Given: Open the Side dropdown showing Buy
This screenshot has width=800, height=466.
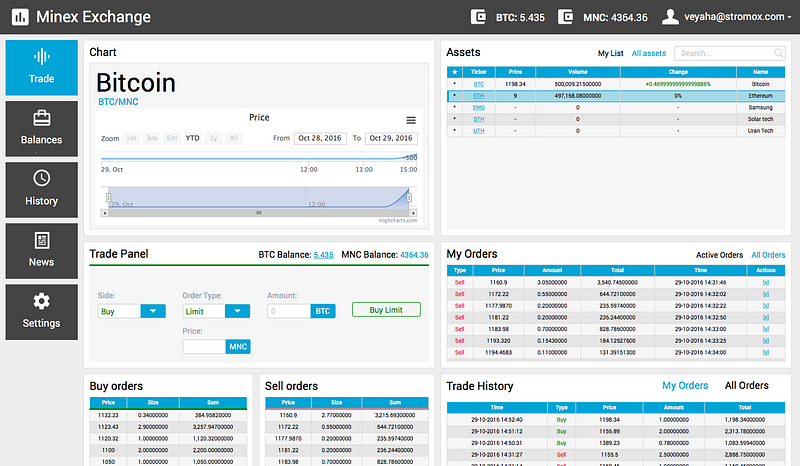Looking at the screenshot, I should tap(132, 311).
